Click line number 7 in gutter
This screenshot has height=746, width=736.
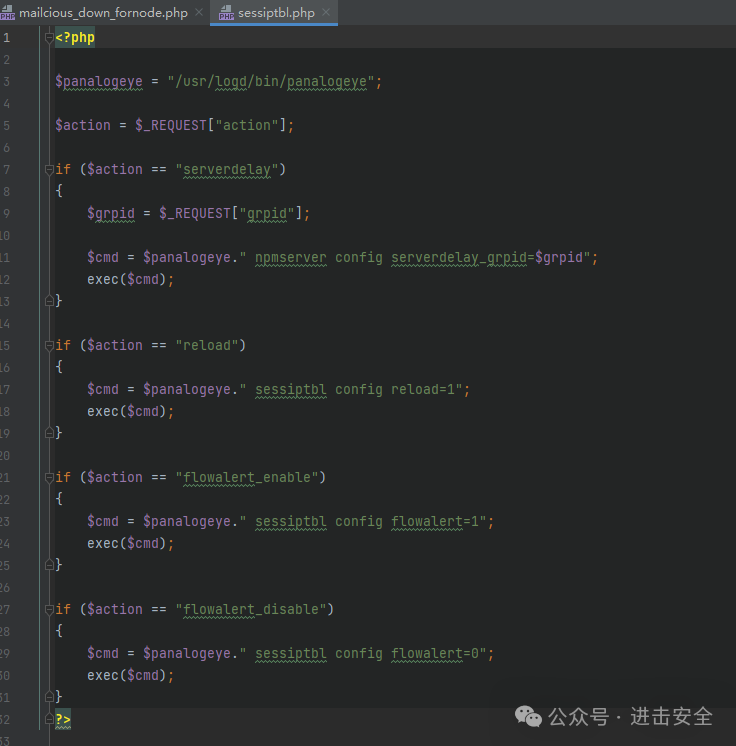coord(6,169)
